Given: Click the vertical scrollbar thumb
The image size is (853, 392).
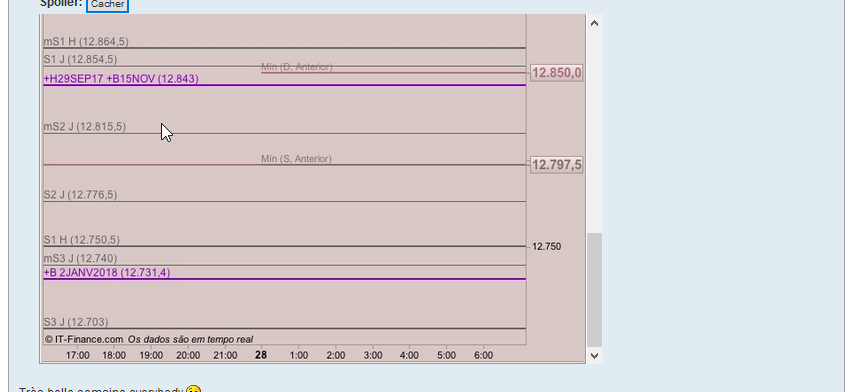Looking at the screenshot, I should click(x=594, y=290).
